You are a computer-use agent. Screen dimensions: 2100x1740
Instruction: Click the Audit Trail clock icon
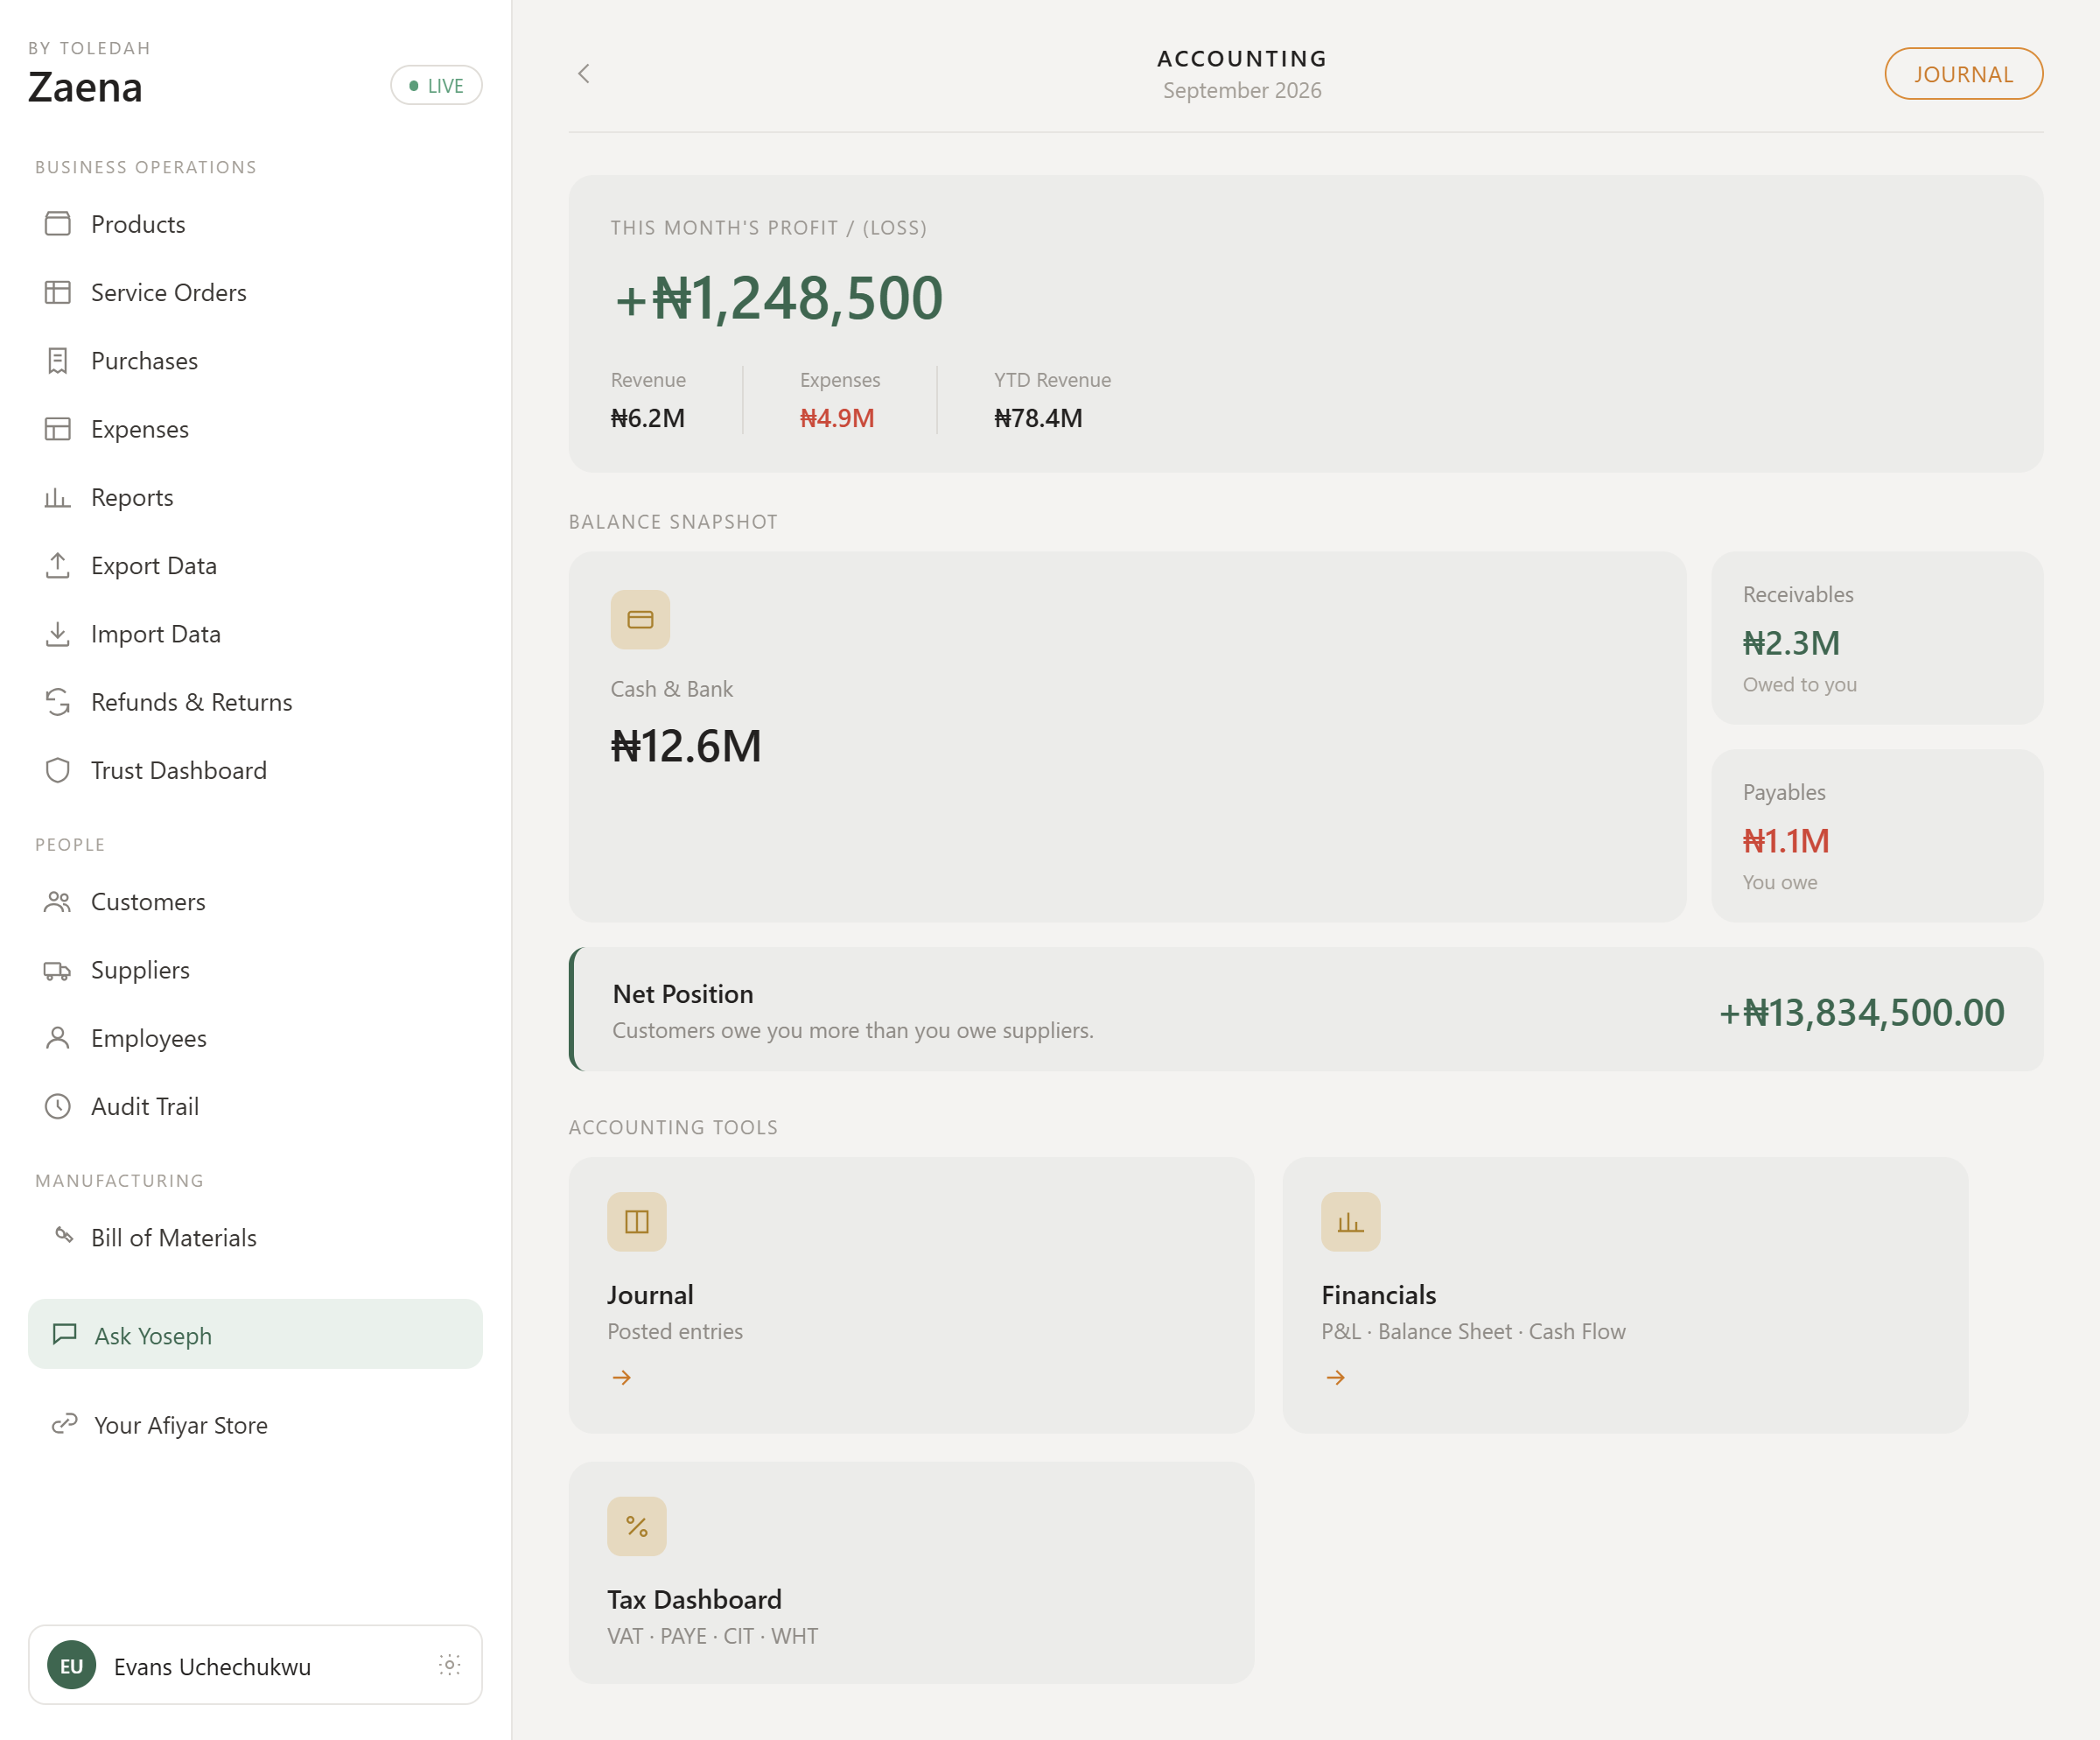(58, 1106)
